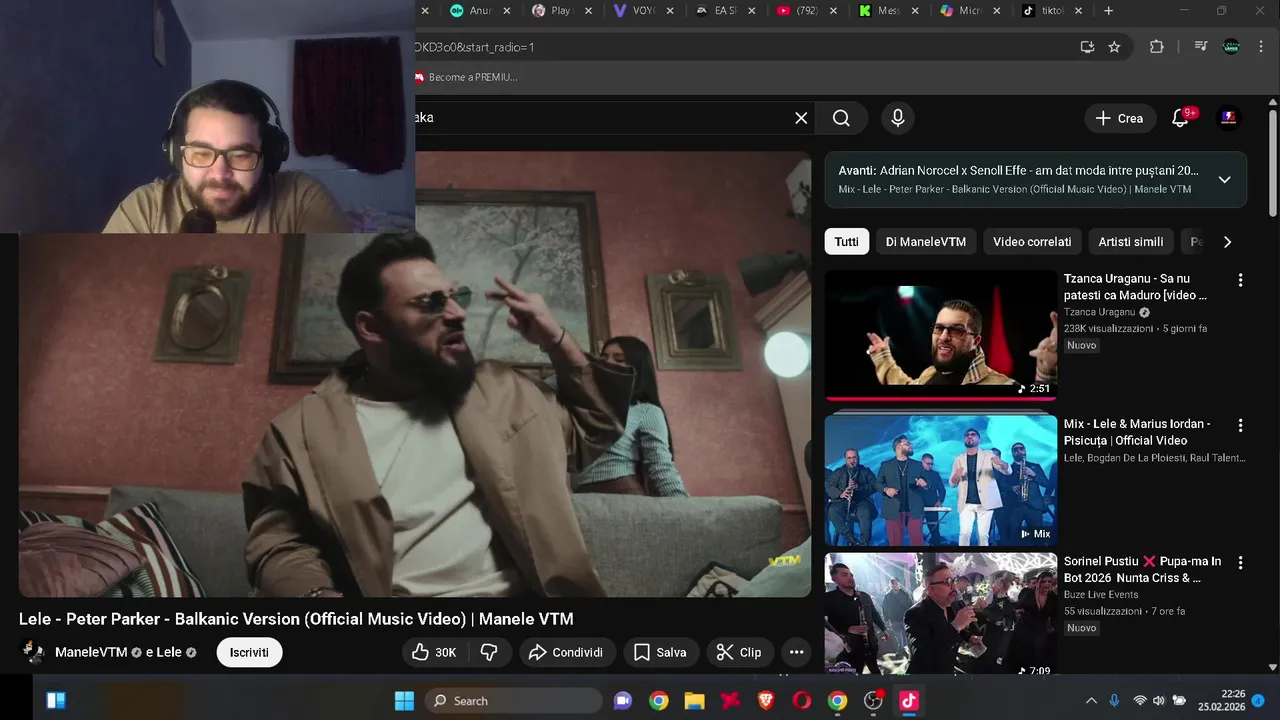Click inside the YouTube search field

click(600, 118)
